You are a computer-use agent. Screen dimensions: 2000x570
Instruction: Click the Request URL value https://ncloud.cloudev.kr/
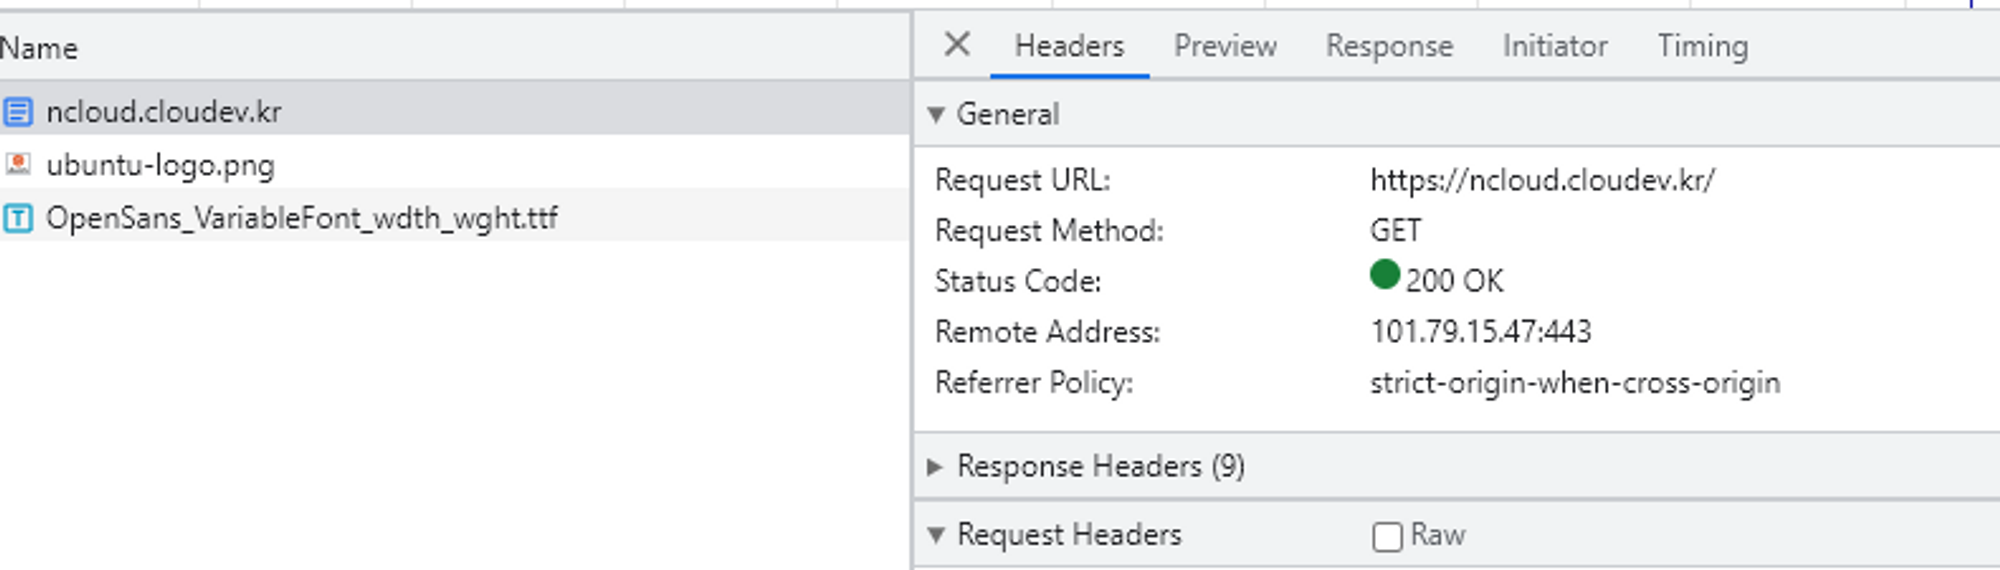pyautogui.click(x=1542, y=180)
